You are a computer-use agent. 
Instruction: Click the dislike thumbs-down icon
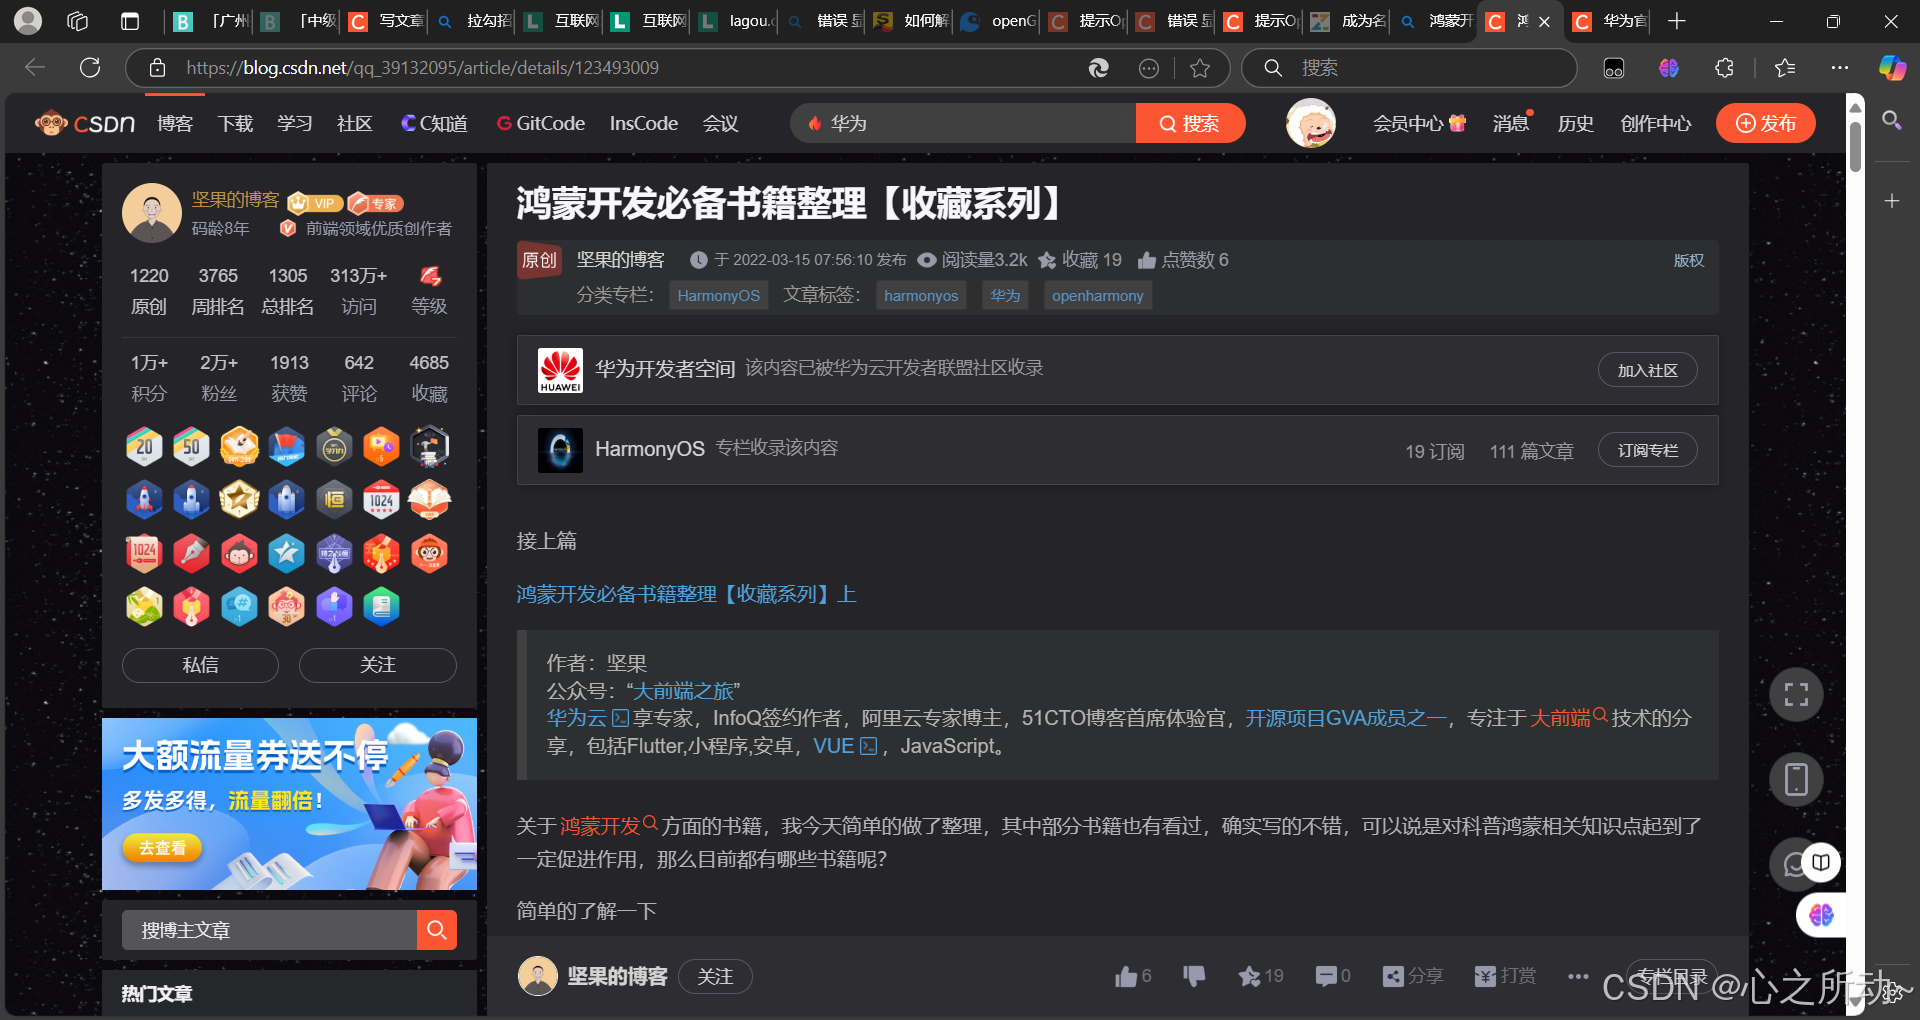click(x=1194, y=976)
